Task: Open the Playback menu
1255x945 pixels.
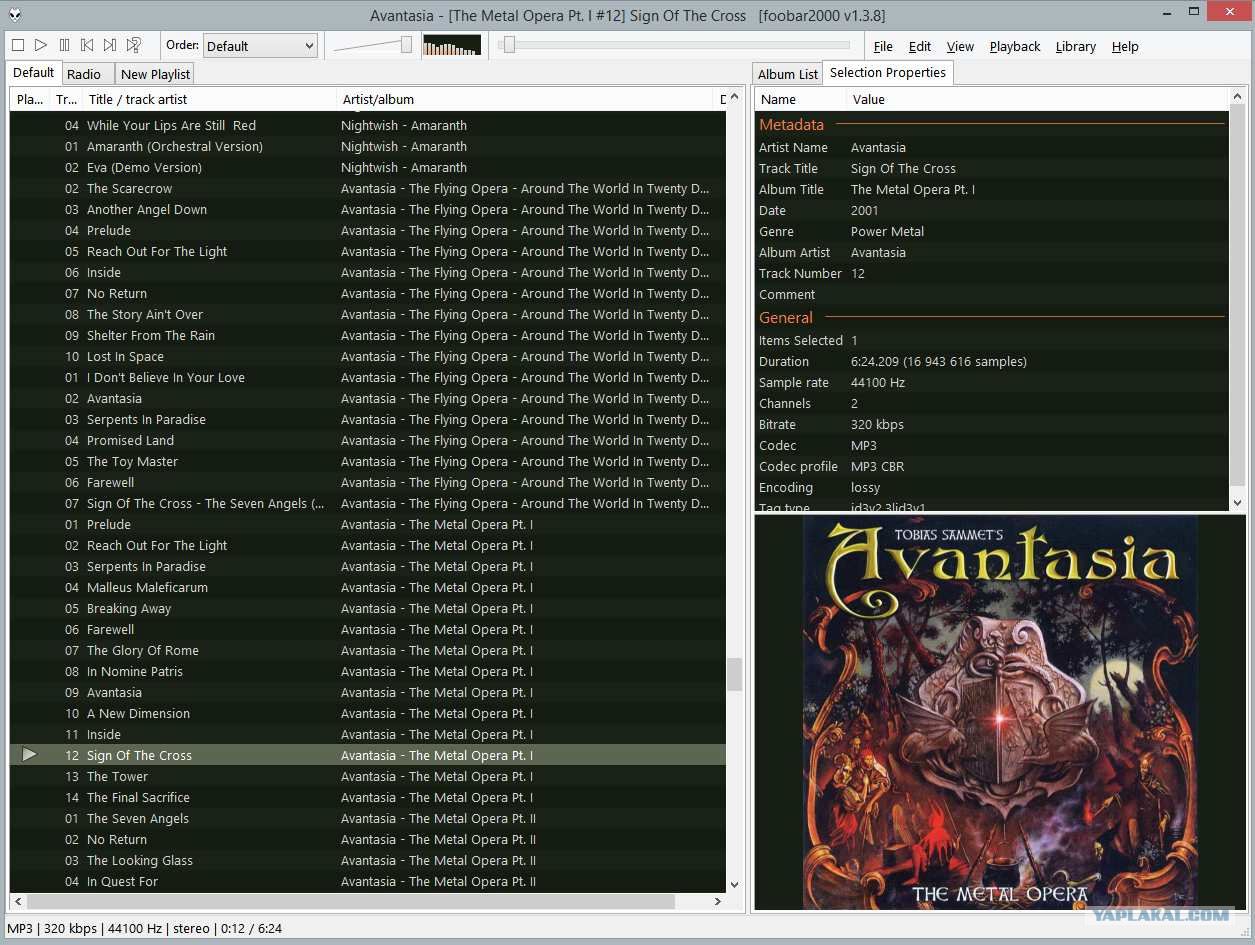Action: [x=1014, y=46]
